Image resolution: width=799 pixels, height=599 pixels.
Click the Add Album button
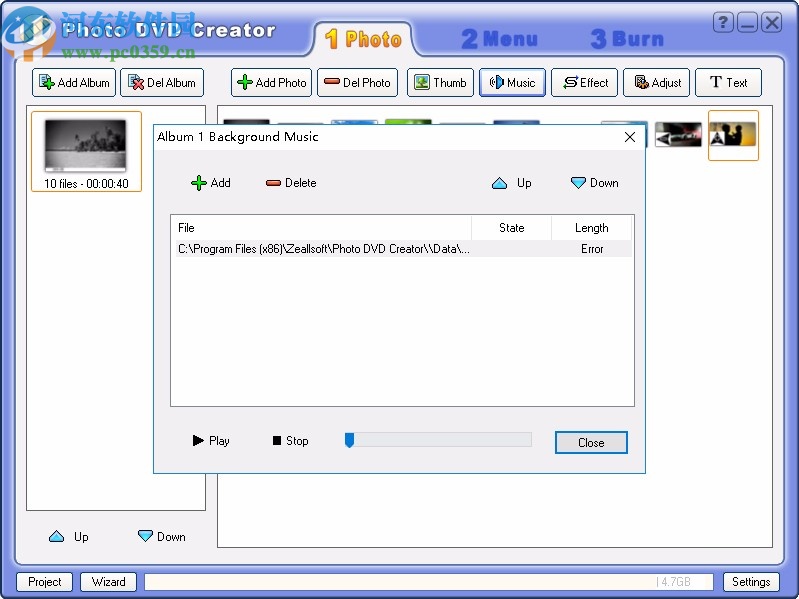74,83
